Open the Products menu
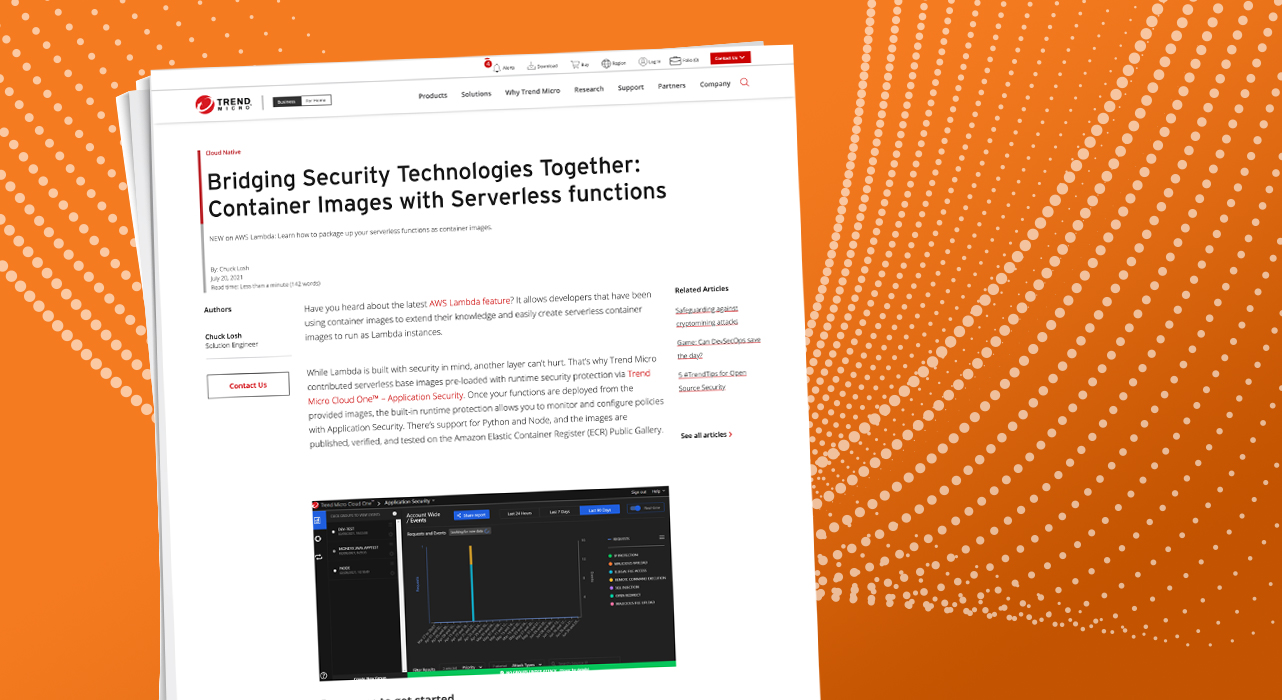This screenshot has height=700, width=1282. (433, 96)
